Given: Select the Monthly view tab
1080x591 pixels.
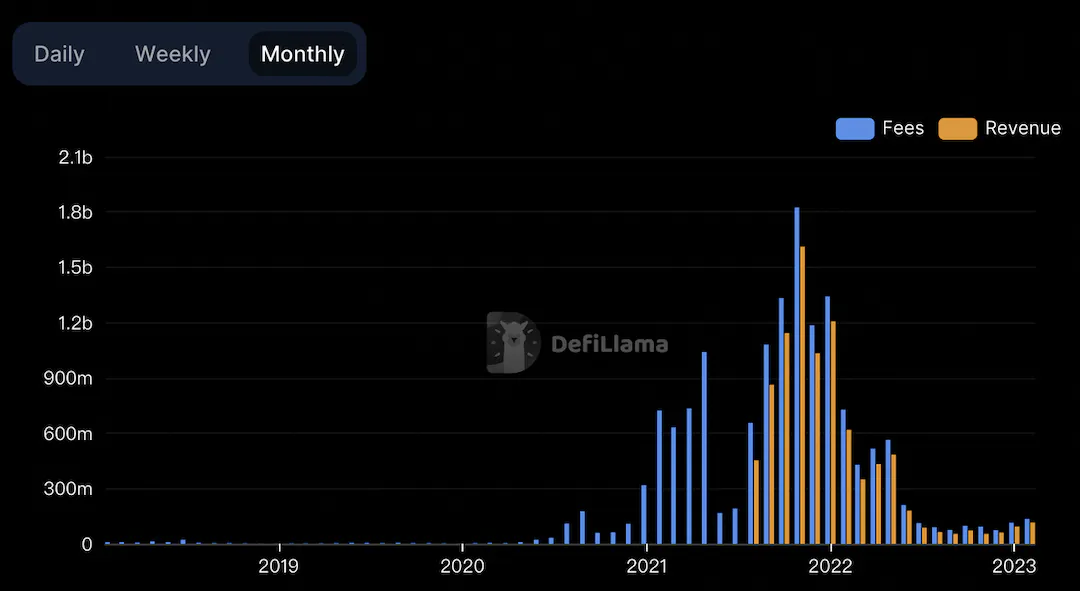Looking at the screenshot, I should [x=302, y=54].
